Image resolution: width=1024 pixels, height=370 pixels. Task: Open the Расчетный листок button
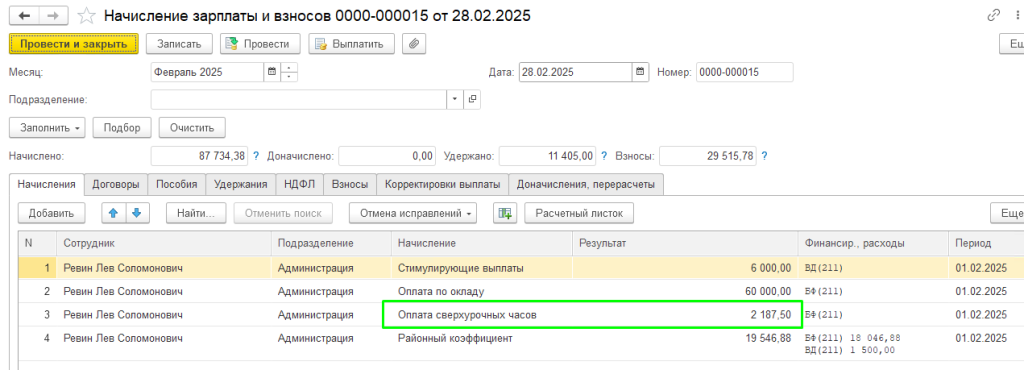click(579, 213)
